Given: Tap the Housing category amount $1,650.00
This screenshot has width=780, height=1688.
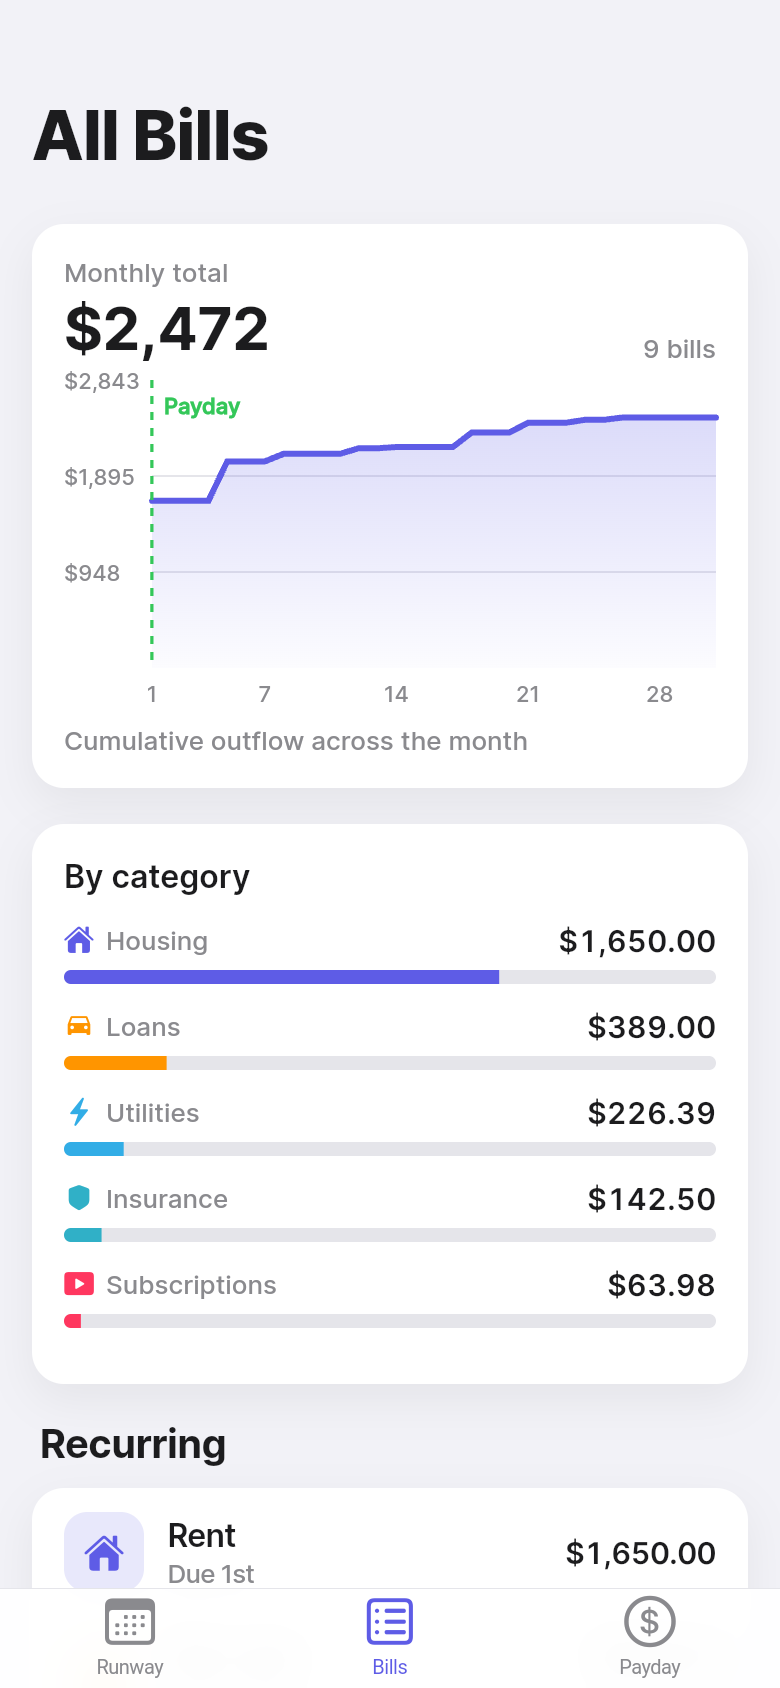Looking at the screenshot, I should 637,941.
